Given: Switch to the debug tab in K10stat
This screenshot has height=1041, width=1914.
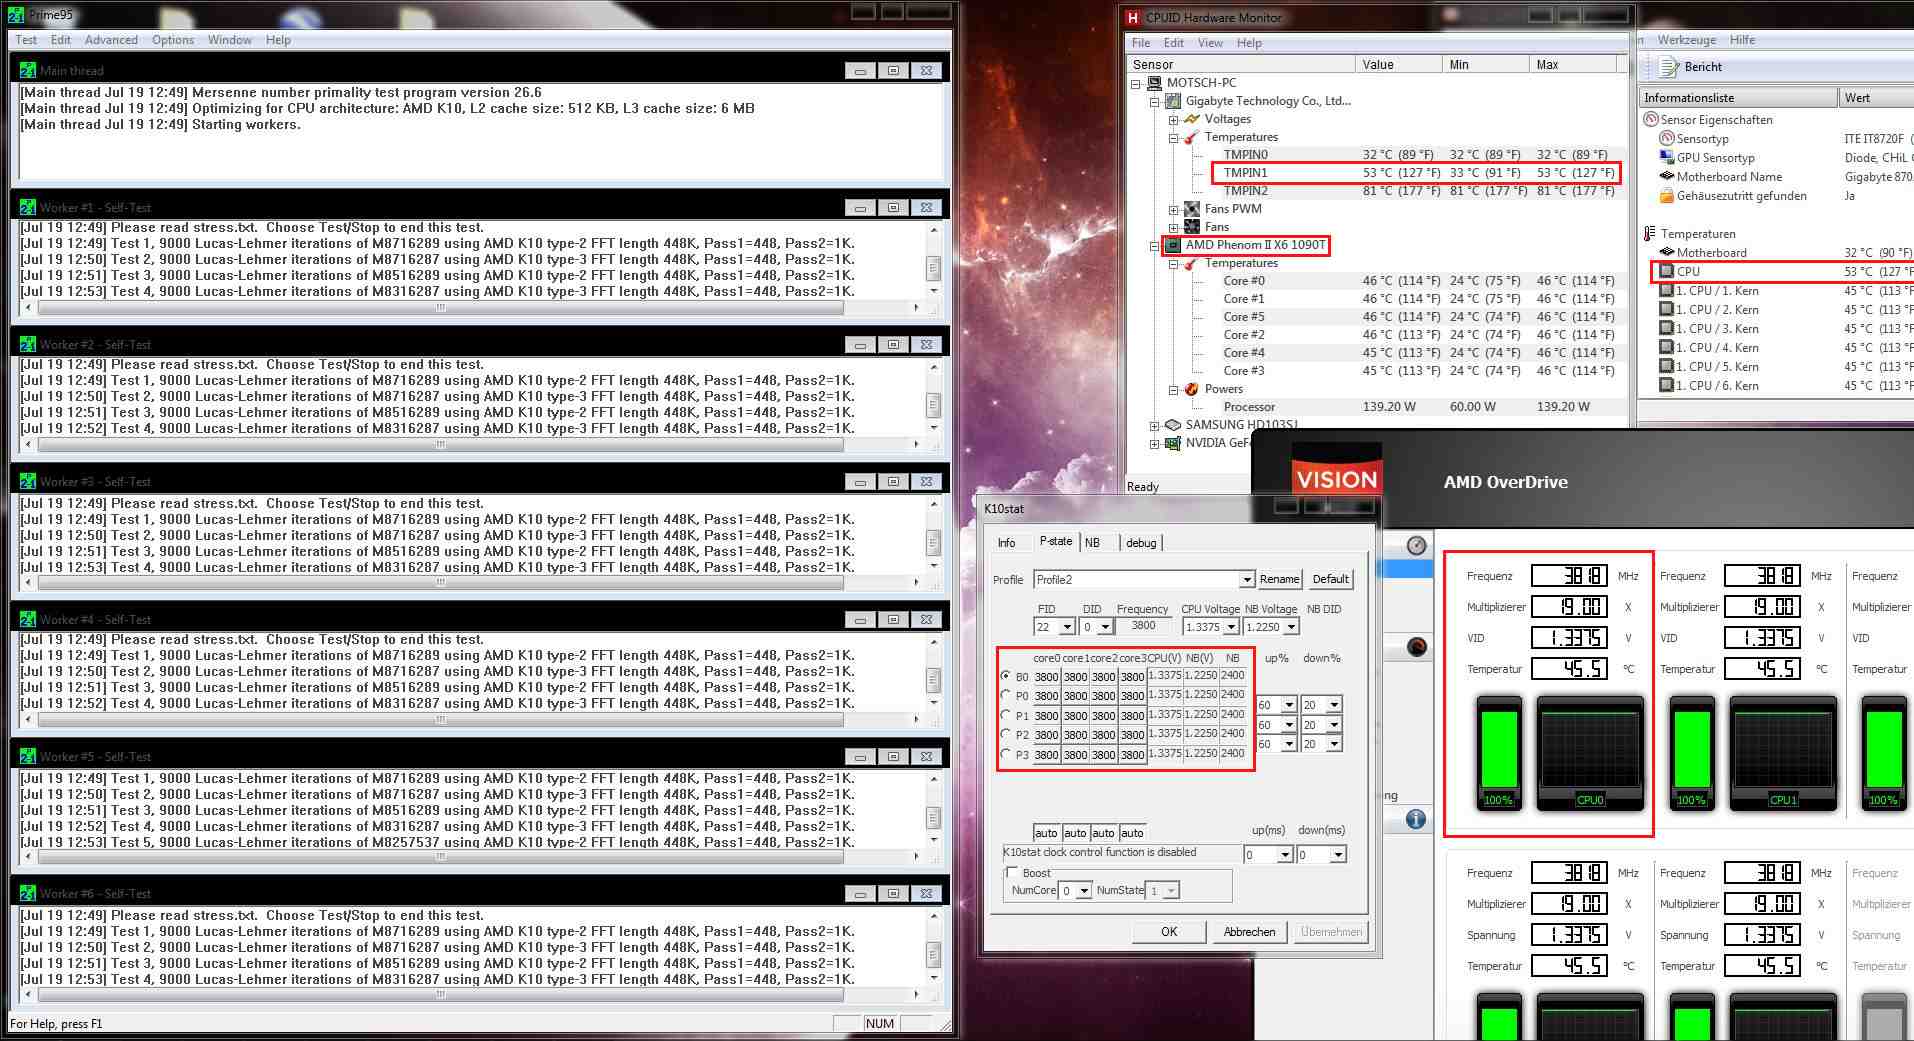Looking at the screenshot, I should coord(1141,543).
